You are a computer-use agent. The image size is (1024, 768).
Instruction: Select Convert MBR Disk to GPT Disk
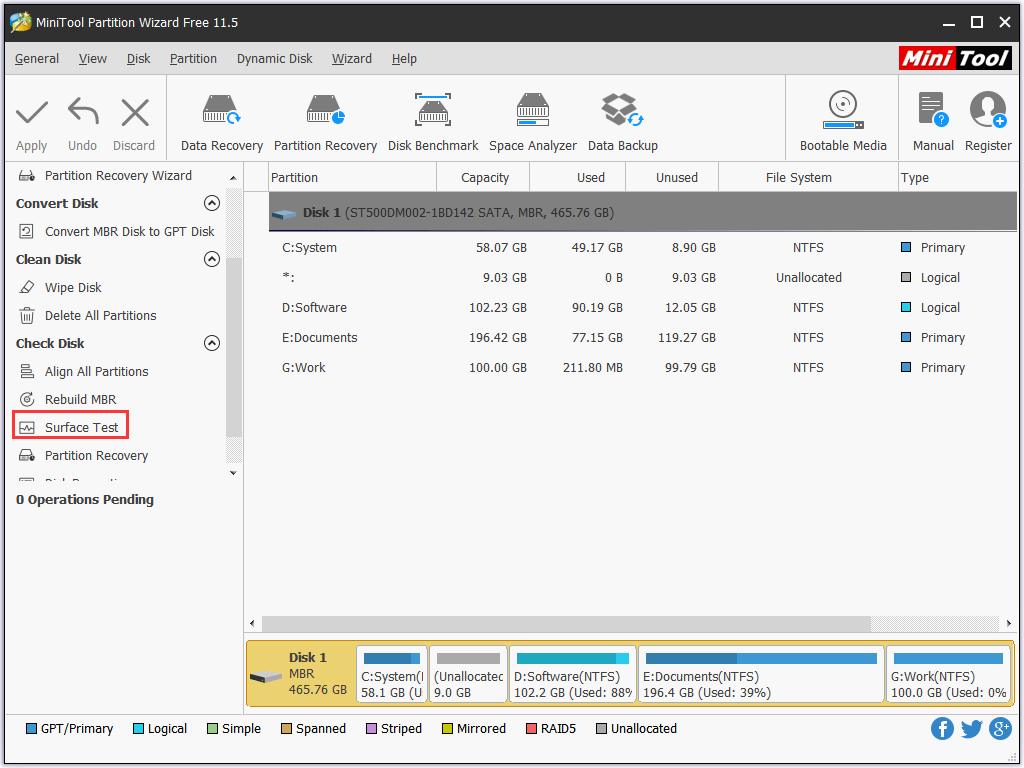(x=129, y=232)
